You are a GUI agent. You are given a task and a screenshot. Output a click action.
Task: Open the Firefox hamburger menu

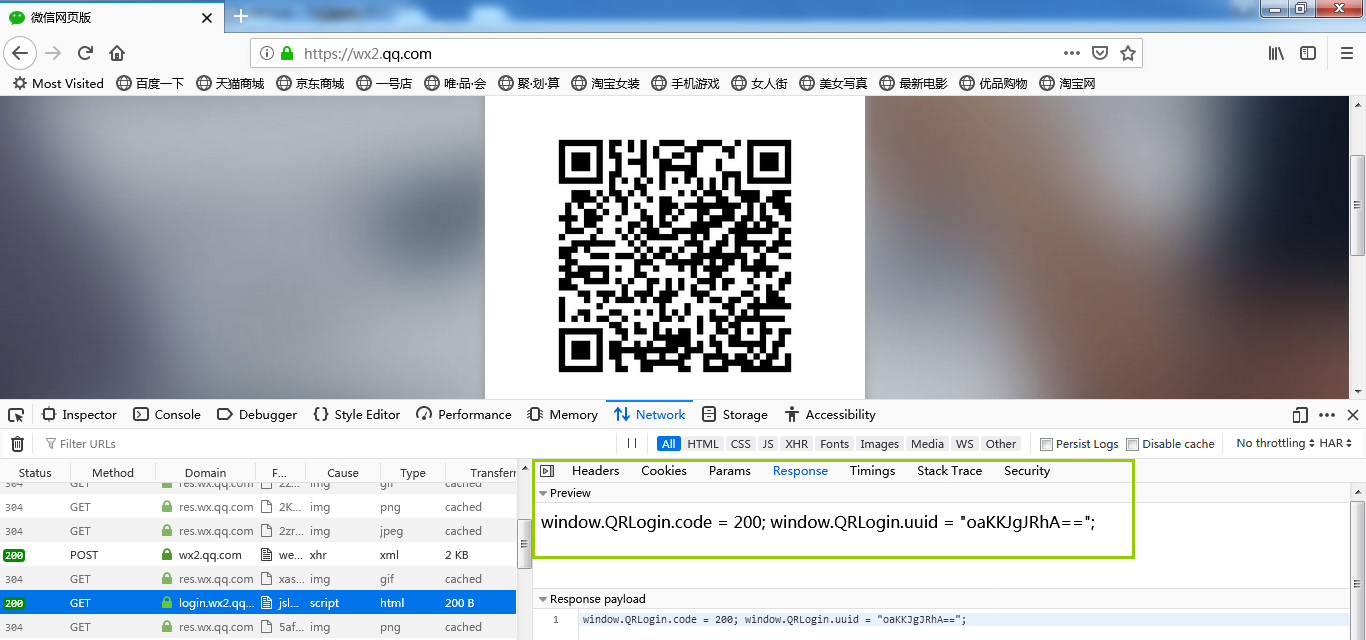(x=1346, y=53)
